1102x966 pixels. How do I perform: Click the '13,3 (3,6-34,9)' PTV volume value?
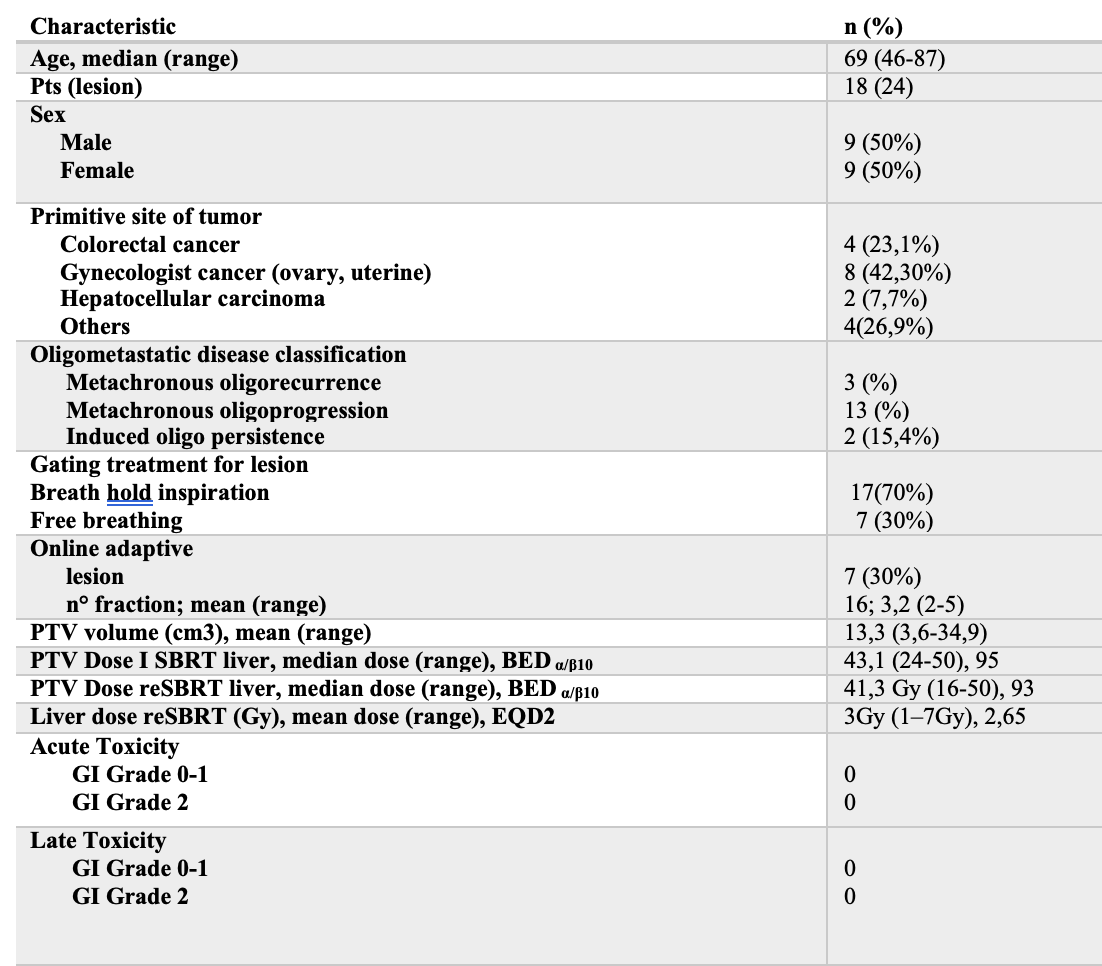(x=915, y=633)
